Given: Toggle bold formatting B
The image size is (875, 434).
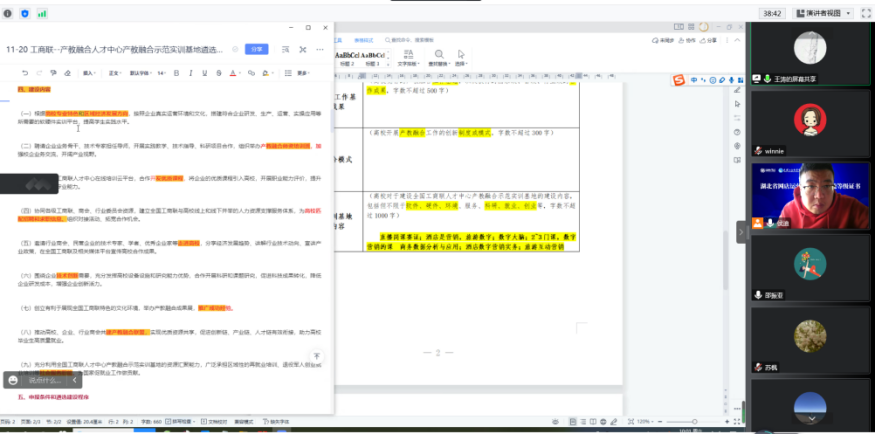Looking at the screenshot, I should 176,73.
